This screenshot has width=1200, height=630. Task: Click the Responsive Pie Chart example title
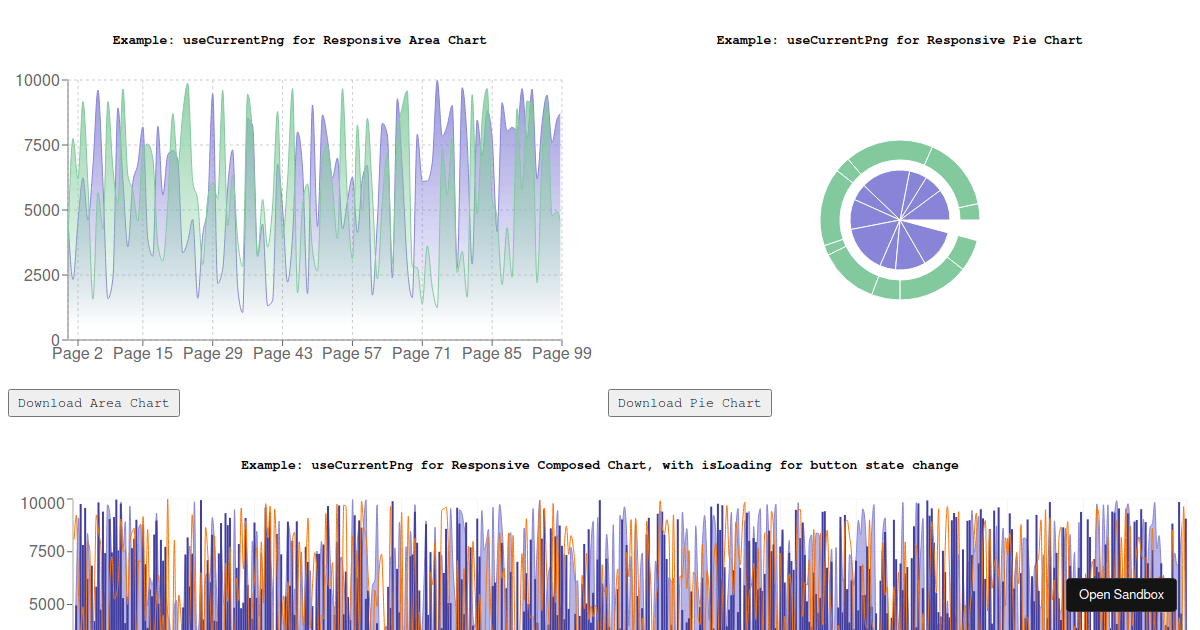(898, 40)
